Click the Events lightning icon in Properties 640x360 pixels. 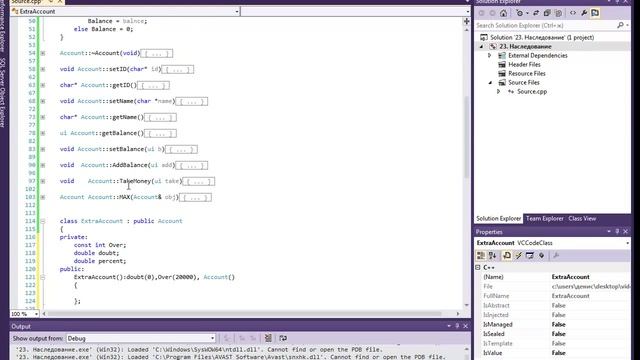tap(518, 256)
